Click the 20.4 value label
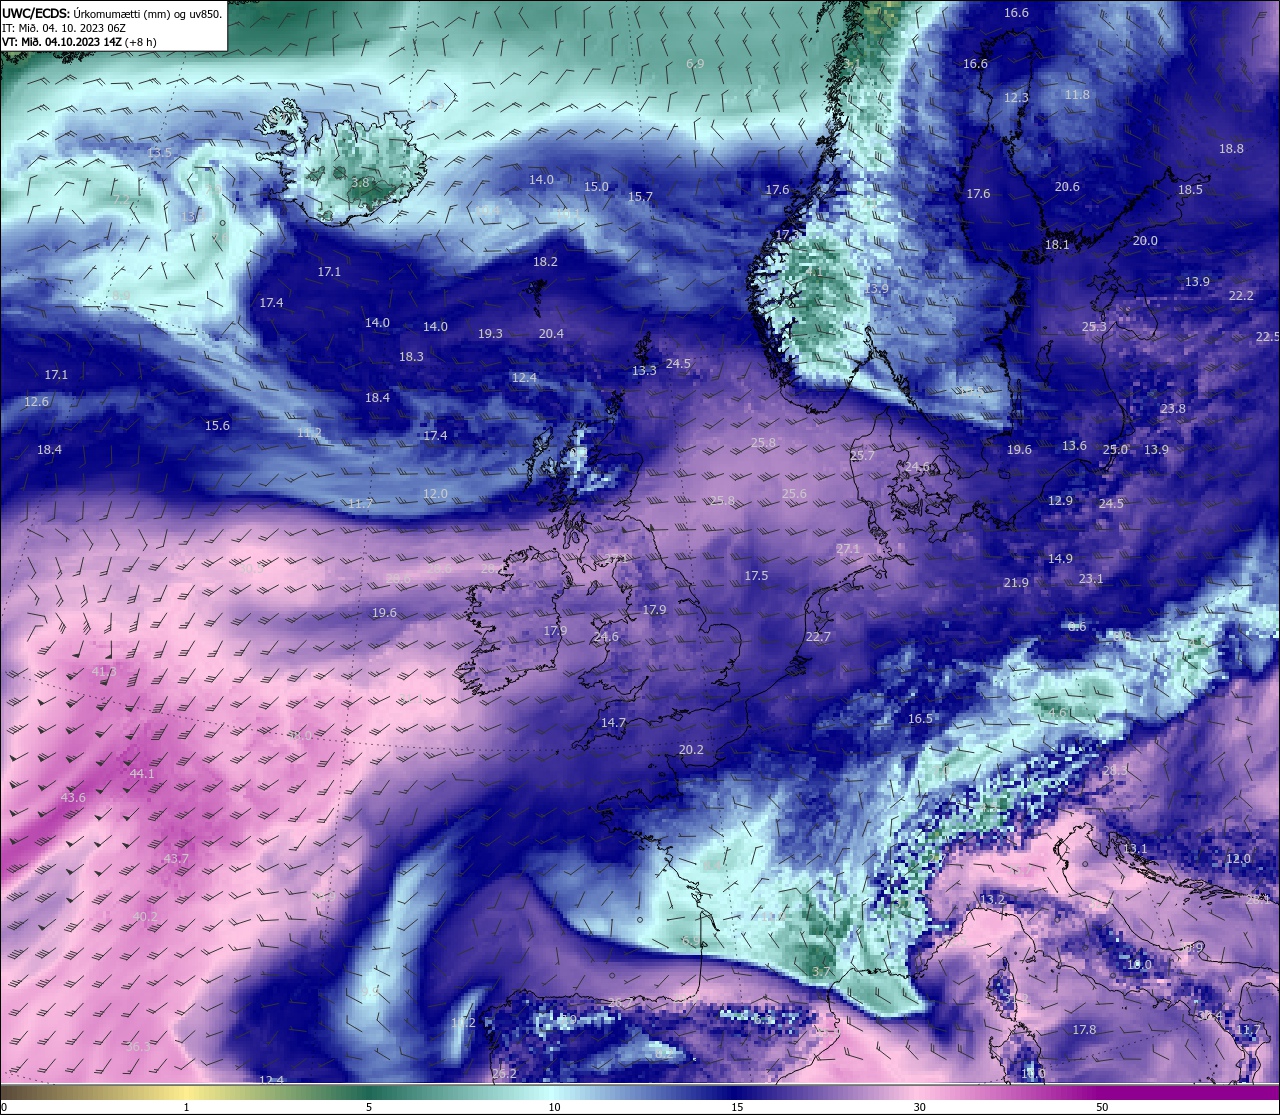1280x1115 pixels. [x=551, y=334]
